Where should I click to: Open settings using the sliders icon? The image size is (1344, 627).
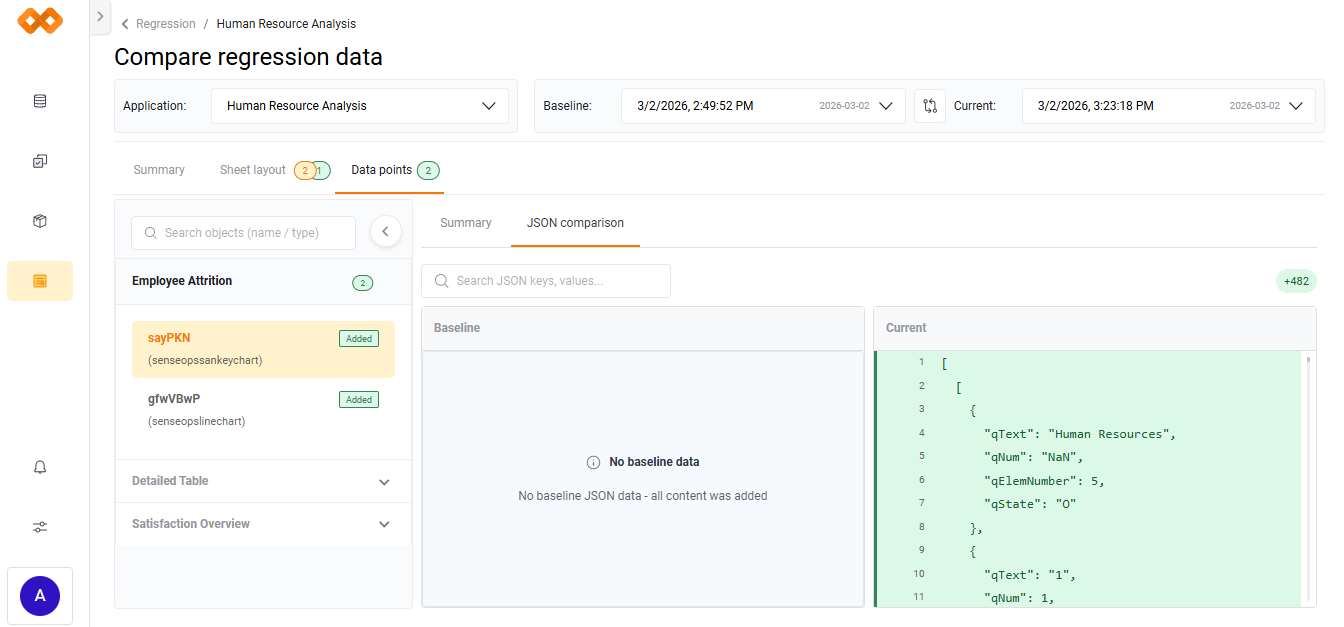39,527
